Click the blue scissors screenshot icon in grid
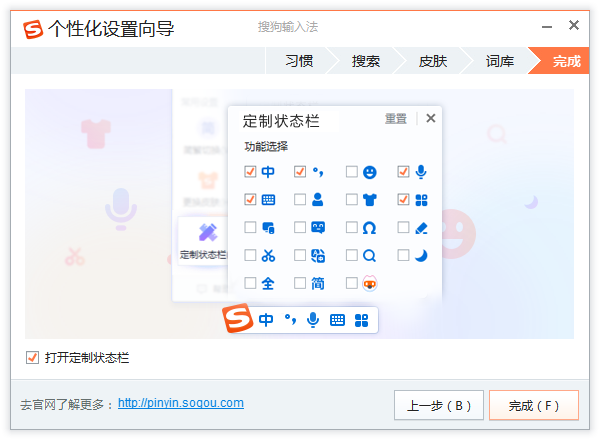This screenshot has height=440, width=600. click(268, 256)
